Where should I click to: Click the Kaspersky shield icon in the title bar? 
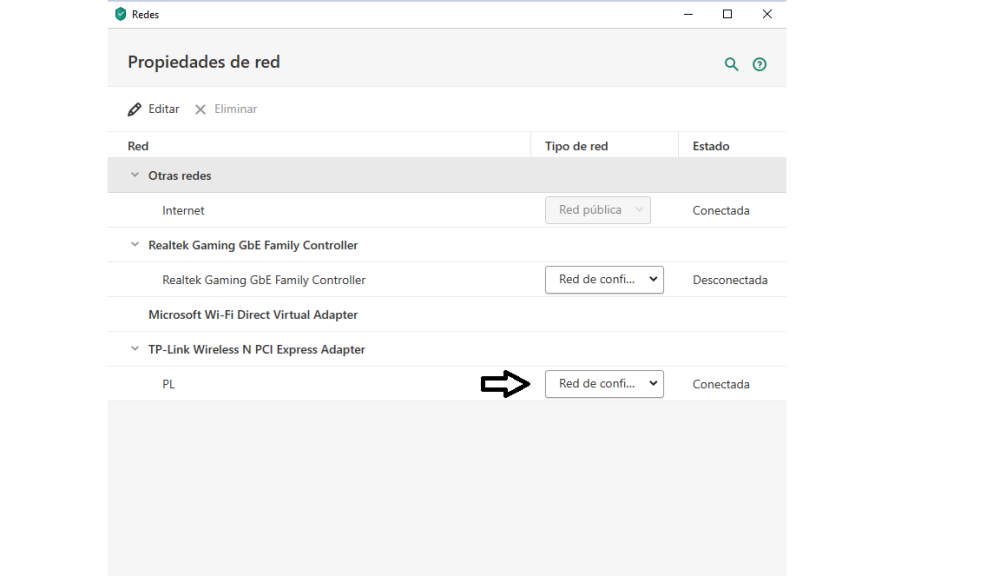coord(122,14)
